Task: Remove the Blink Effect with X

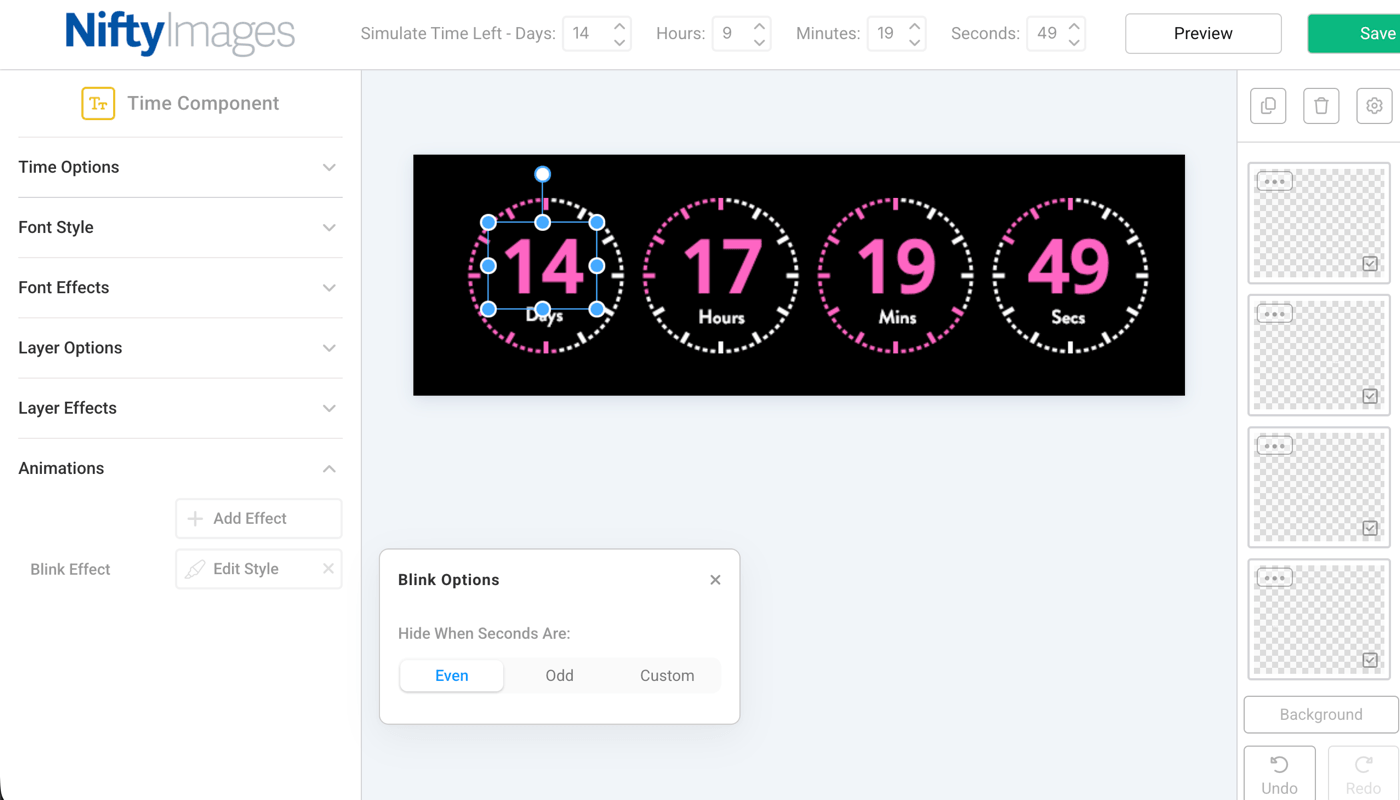Action: (328, 568)
